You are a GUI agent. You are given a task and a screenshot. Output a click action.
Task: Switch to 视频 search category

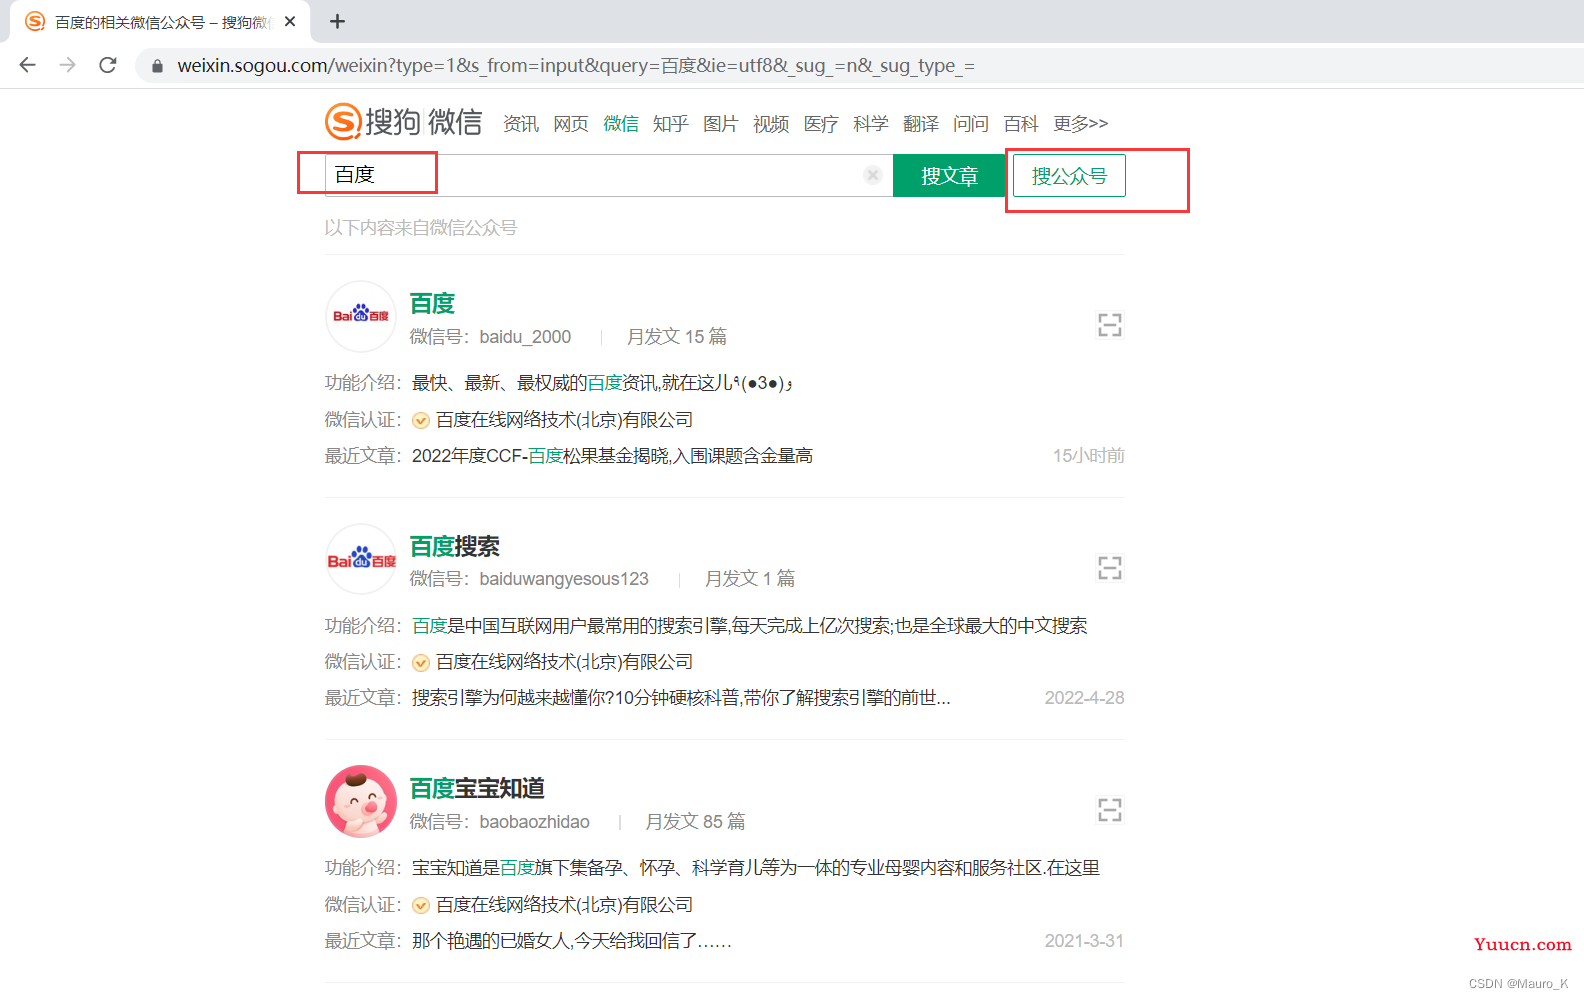coord(771,123)
